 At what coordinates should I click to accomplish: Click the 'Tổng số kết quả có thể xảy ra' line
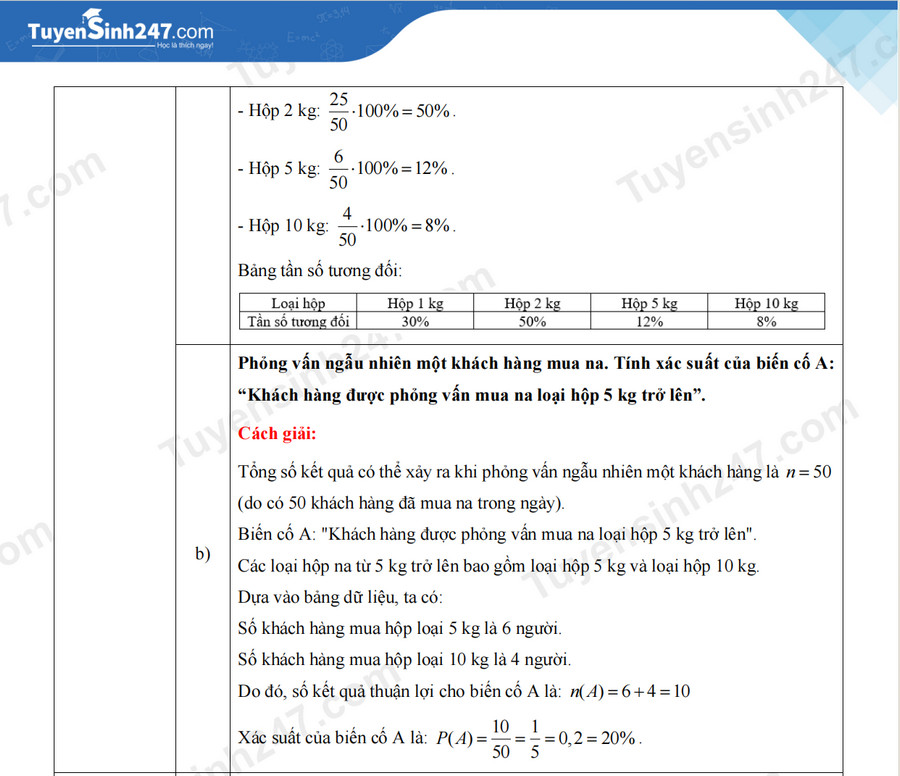534,472
